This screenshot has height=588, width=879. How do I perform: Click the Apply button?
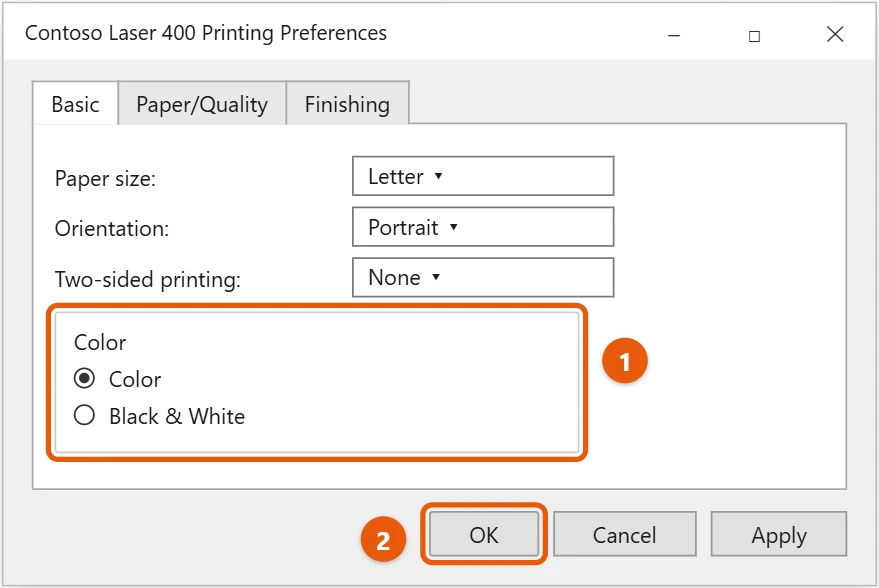coord(779,534)
